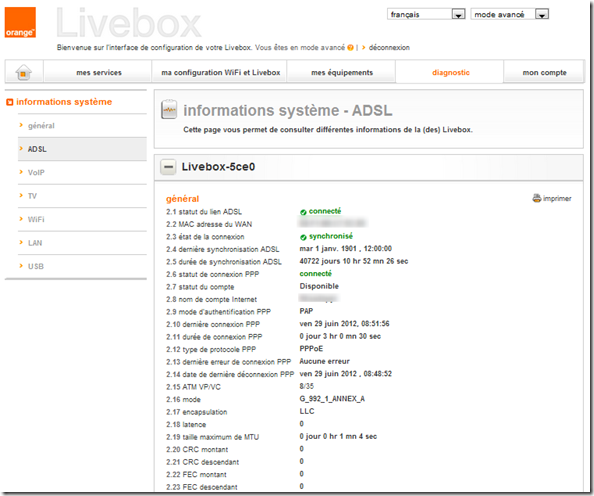Click green check icon beside connecté status
Image resolution: width=594 pixels, height=496 pixels.
pos(303,212)
